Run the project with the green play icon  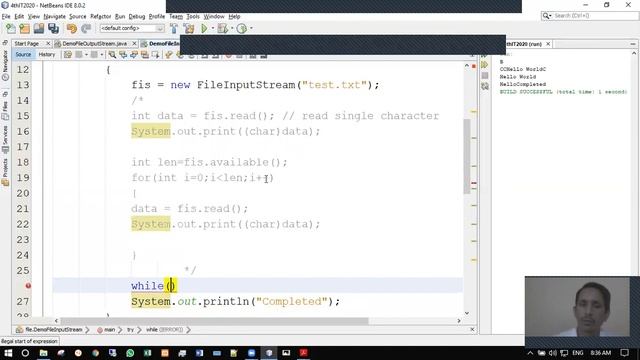[x=204, y=29]
